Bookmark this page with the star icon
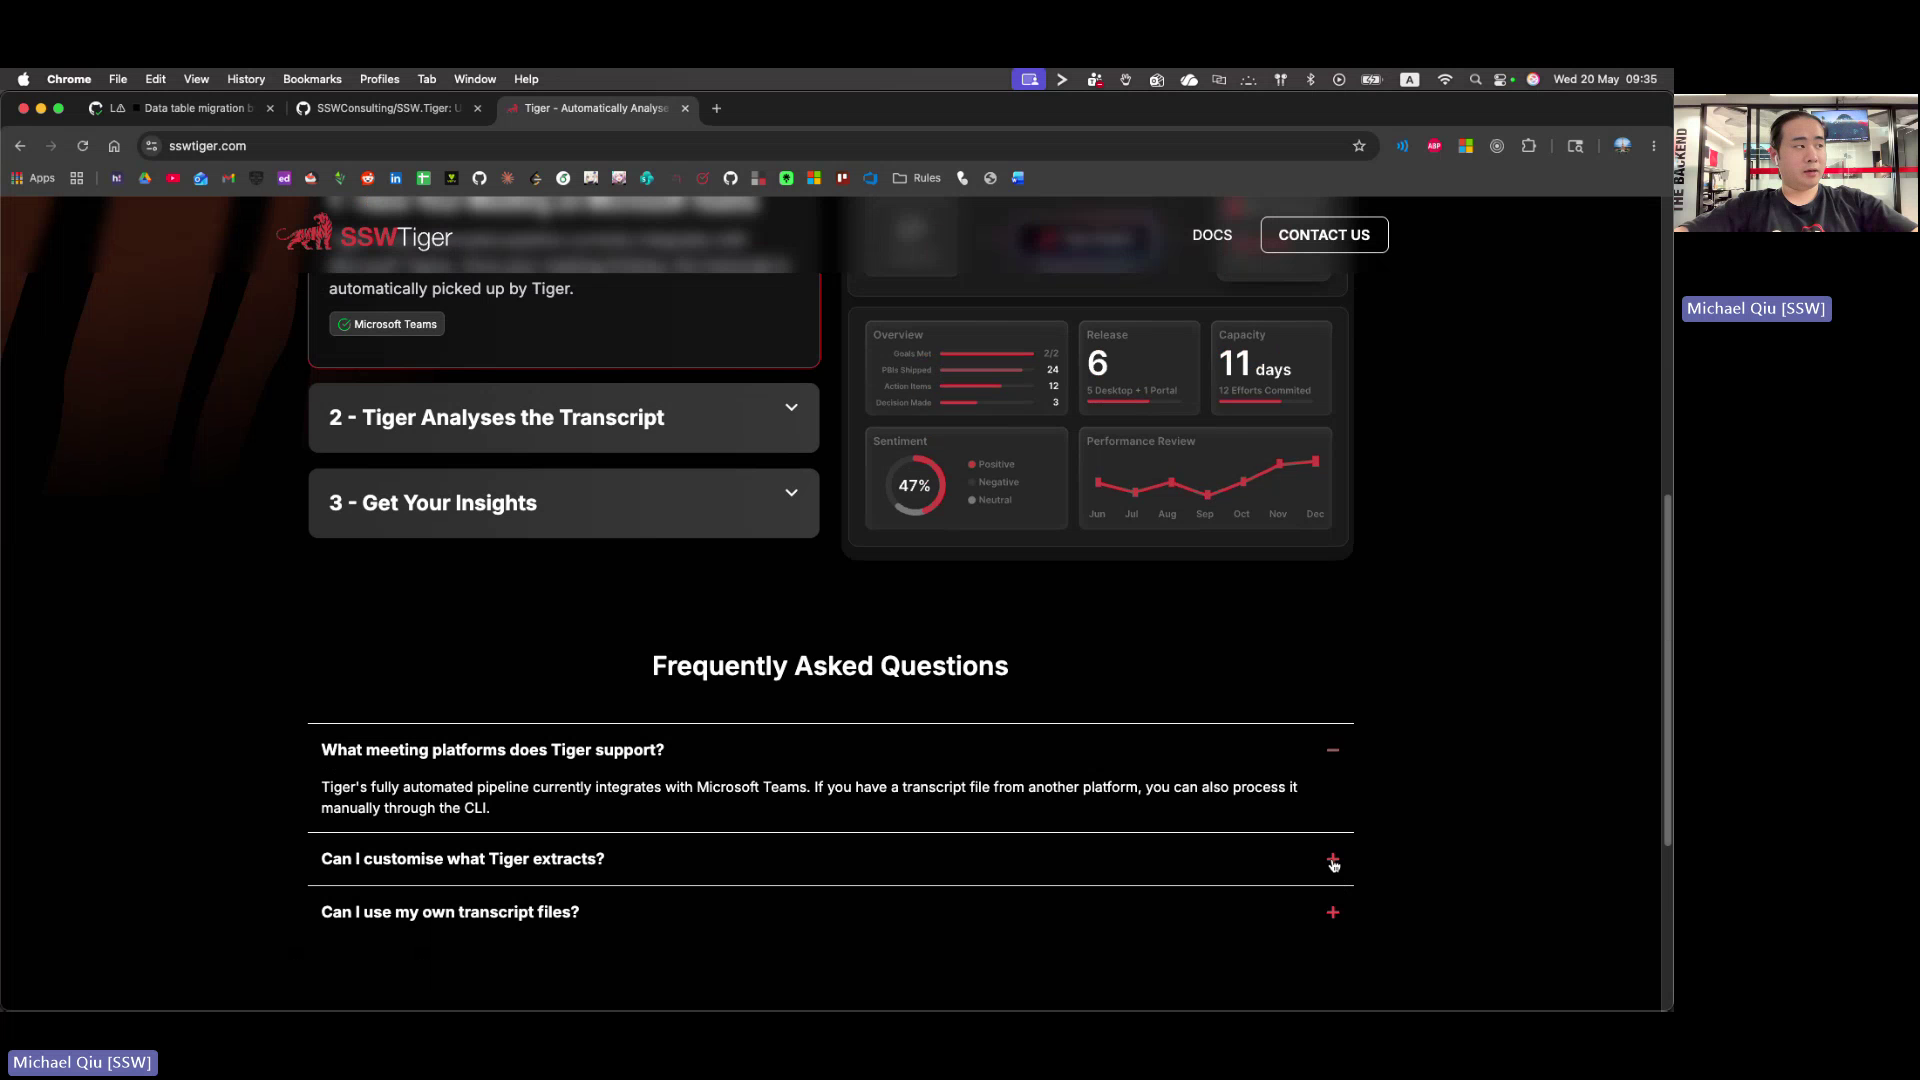 [1359, 146]
